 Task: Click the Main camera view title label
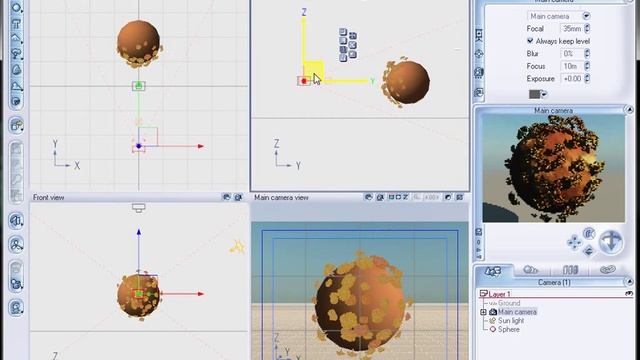[x=281, y=198]
